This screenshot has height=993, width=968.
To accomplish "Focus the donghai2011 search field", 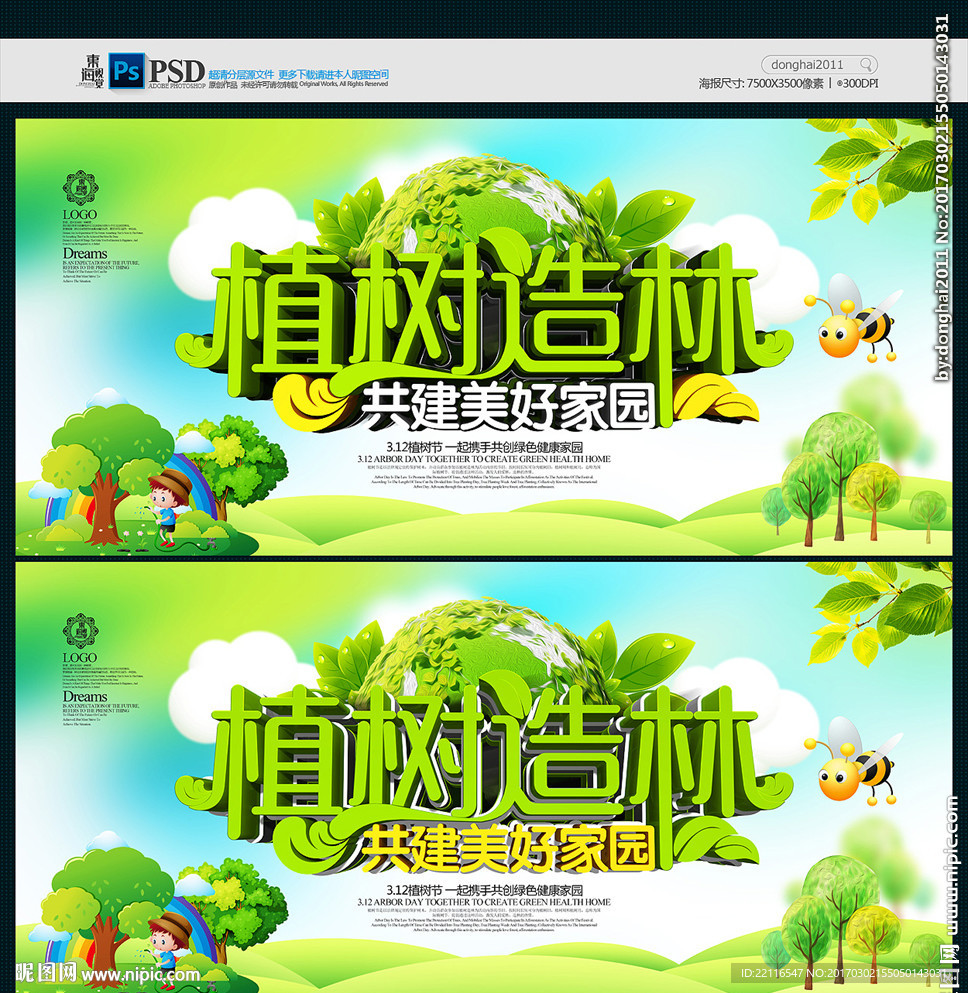I will pos(819,65).
